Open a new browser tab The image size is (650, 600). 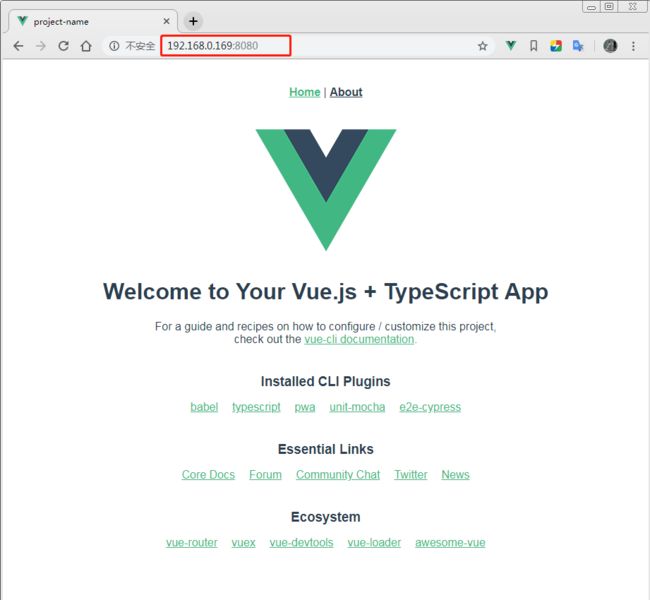193,21
